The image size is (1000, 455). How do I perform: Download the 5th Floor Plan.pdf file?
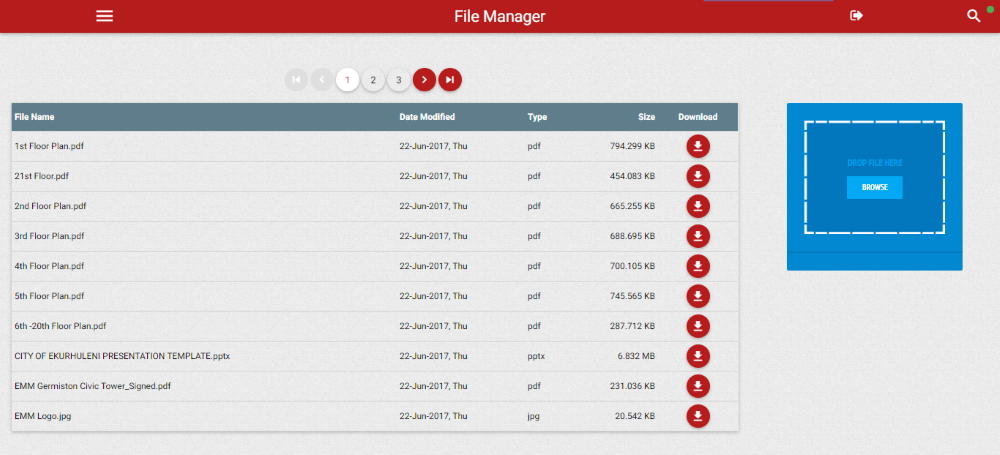(x=698, y=296)
